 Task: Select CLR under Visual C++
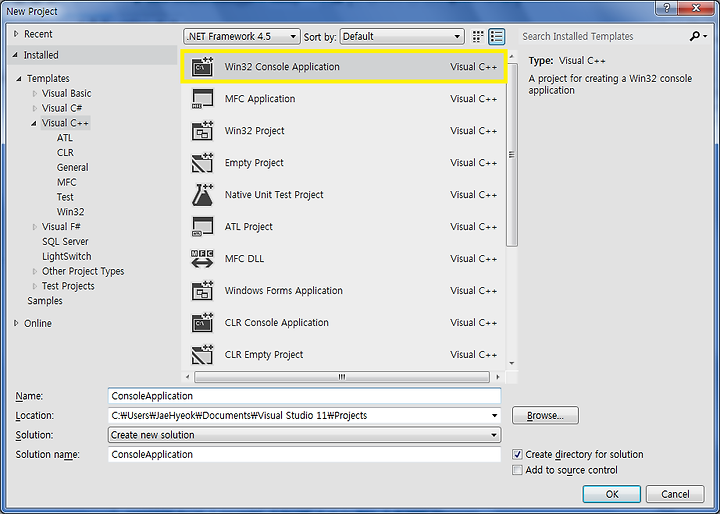tap(65, 153)
